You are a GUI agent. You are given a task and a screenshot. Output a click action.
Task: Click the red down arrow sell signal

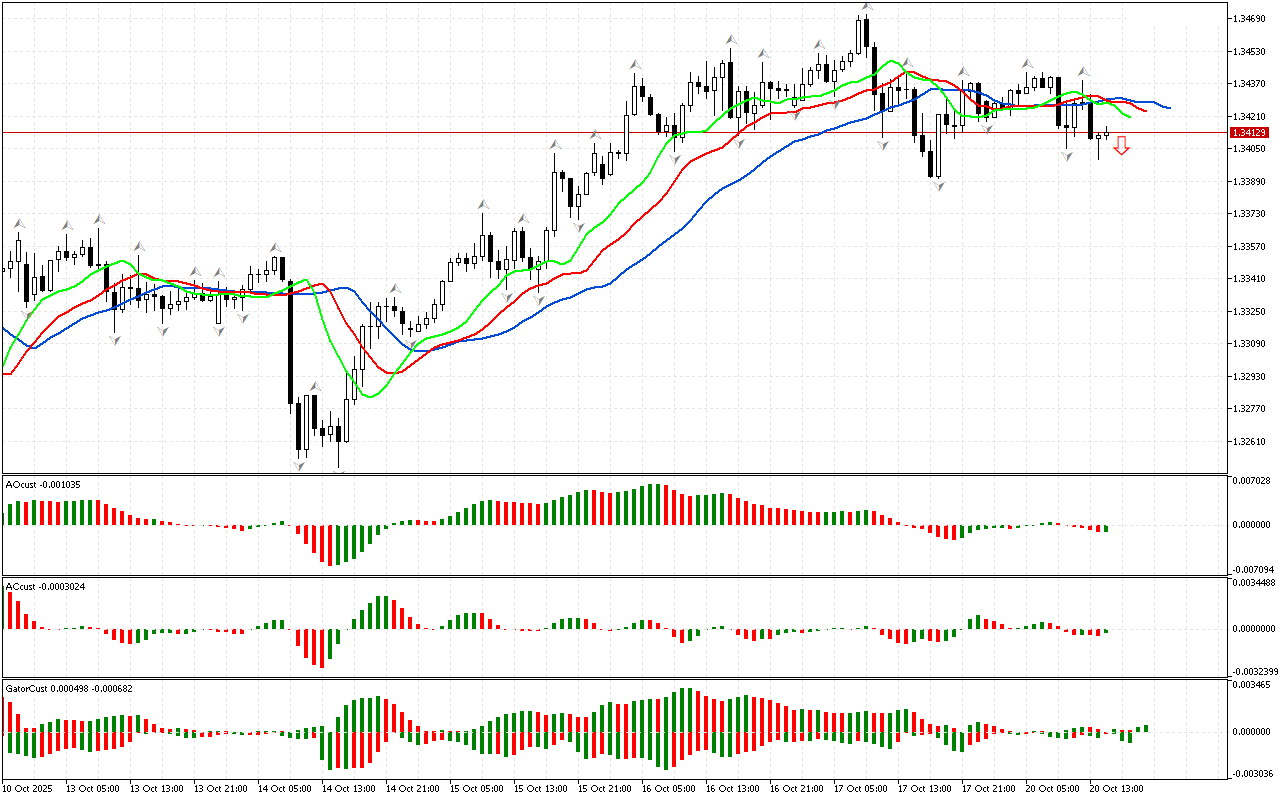click(x=1122, y=146)
